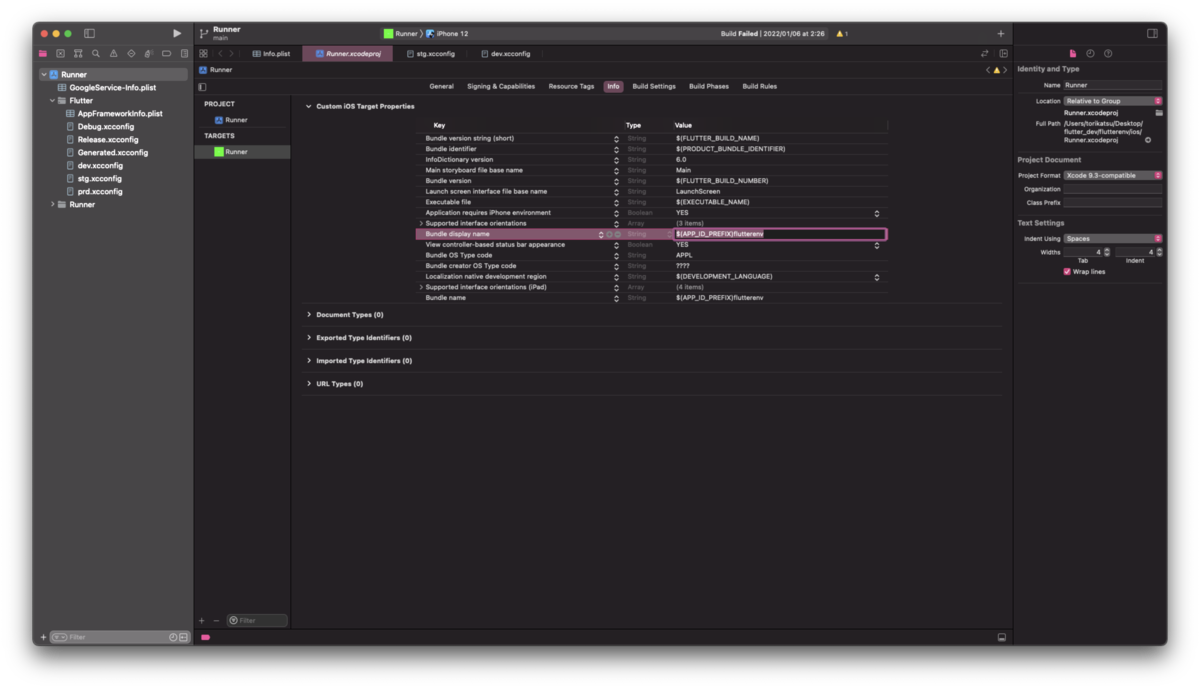Open the Info.plist editor tab
1200x689 pixels.
271,54
